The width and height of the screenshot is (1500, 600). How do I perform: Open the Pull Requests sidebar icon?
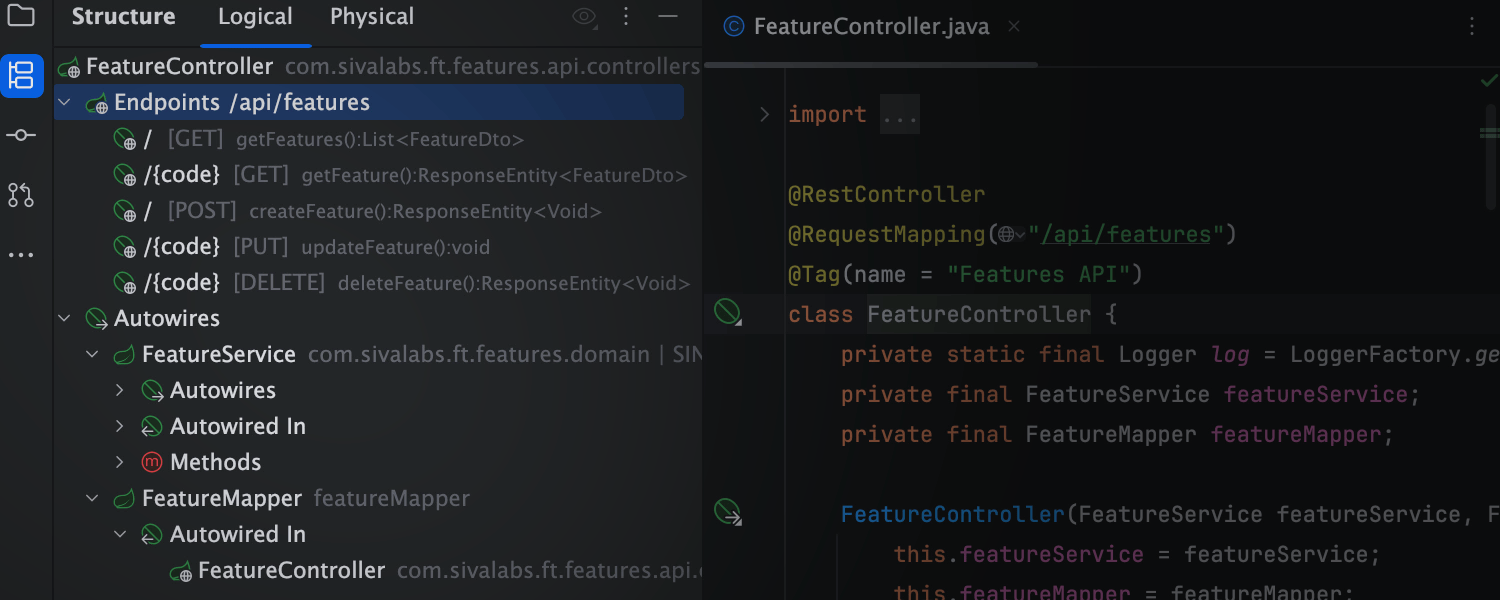(x=21, y=195)
